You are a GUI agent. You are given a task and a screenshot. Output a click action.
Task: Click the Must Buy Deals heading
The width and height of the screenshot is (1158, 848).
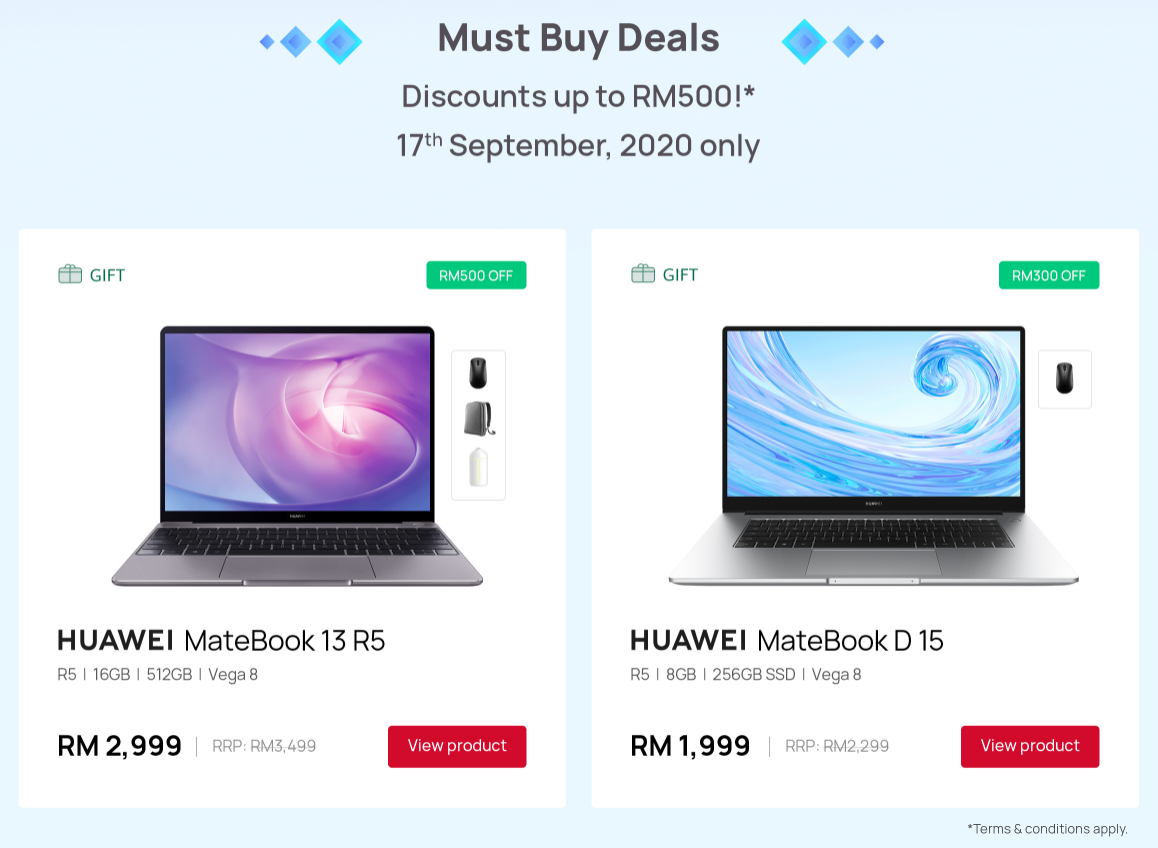(578, 39)
